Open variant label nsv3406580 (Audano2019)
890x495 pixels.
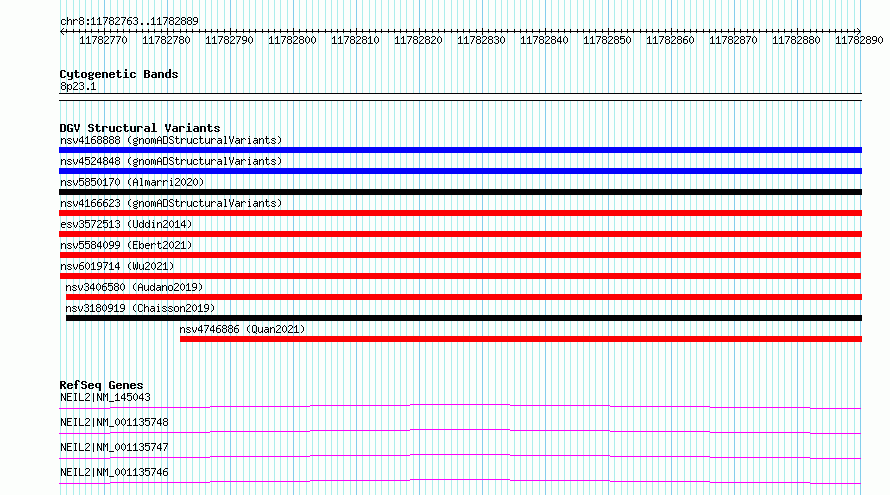point(134,287)
